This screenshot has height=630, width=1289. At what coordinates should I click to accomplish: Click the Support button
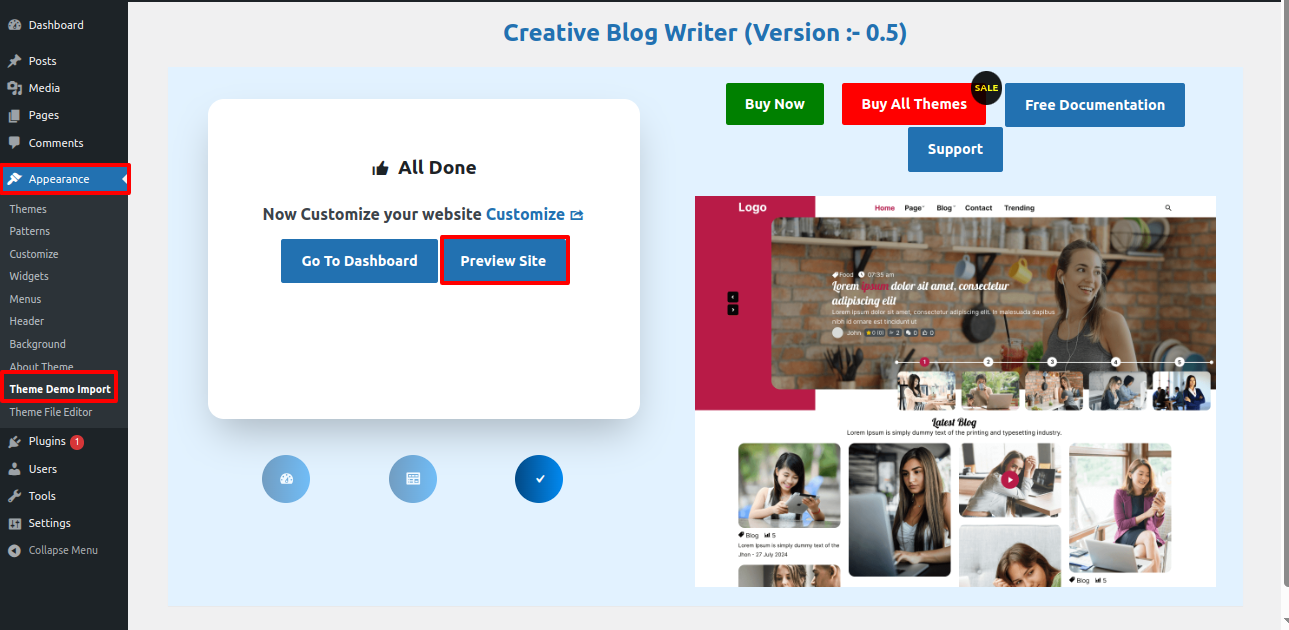(955, 150)
